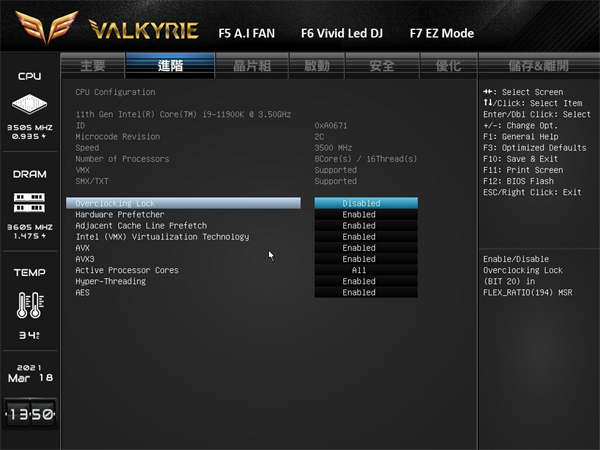
Task: Open F5 A.I FAN settings
Action: pyautogui.click(x=246, y=33)
